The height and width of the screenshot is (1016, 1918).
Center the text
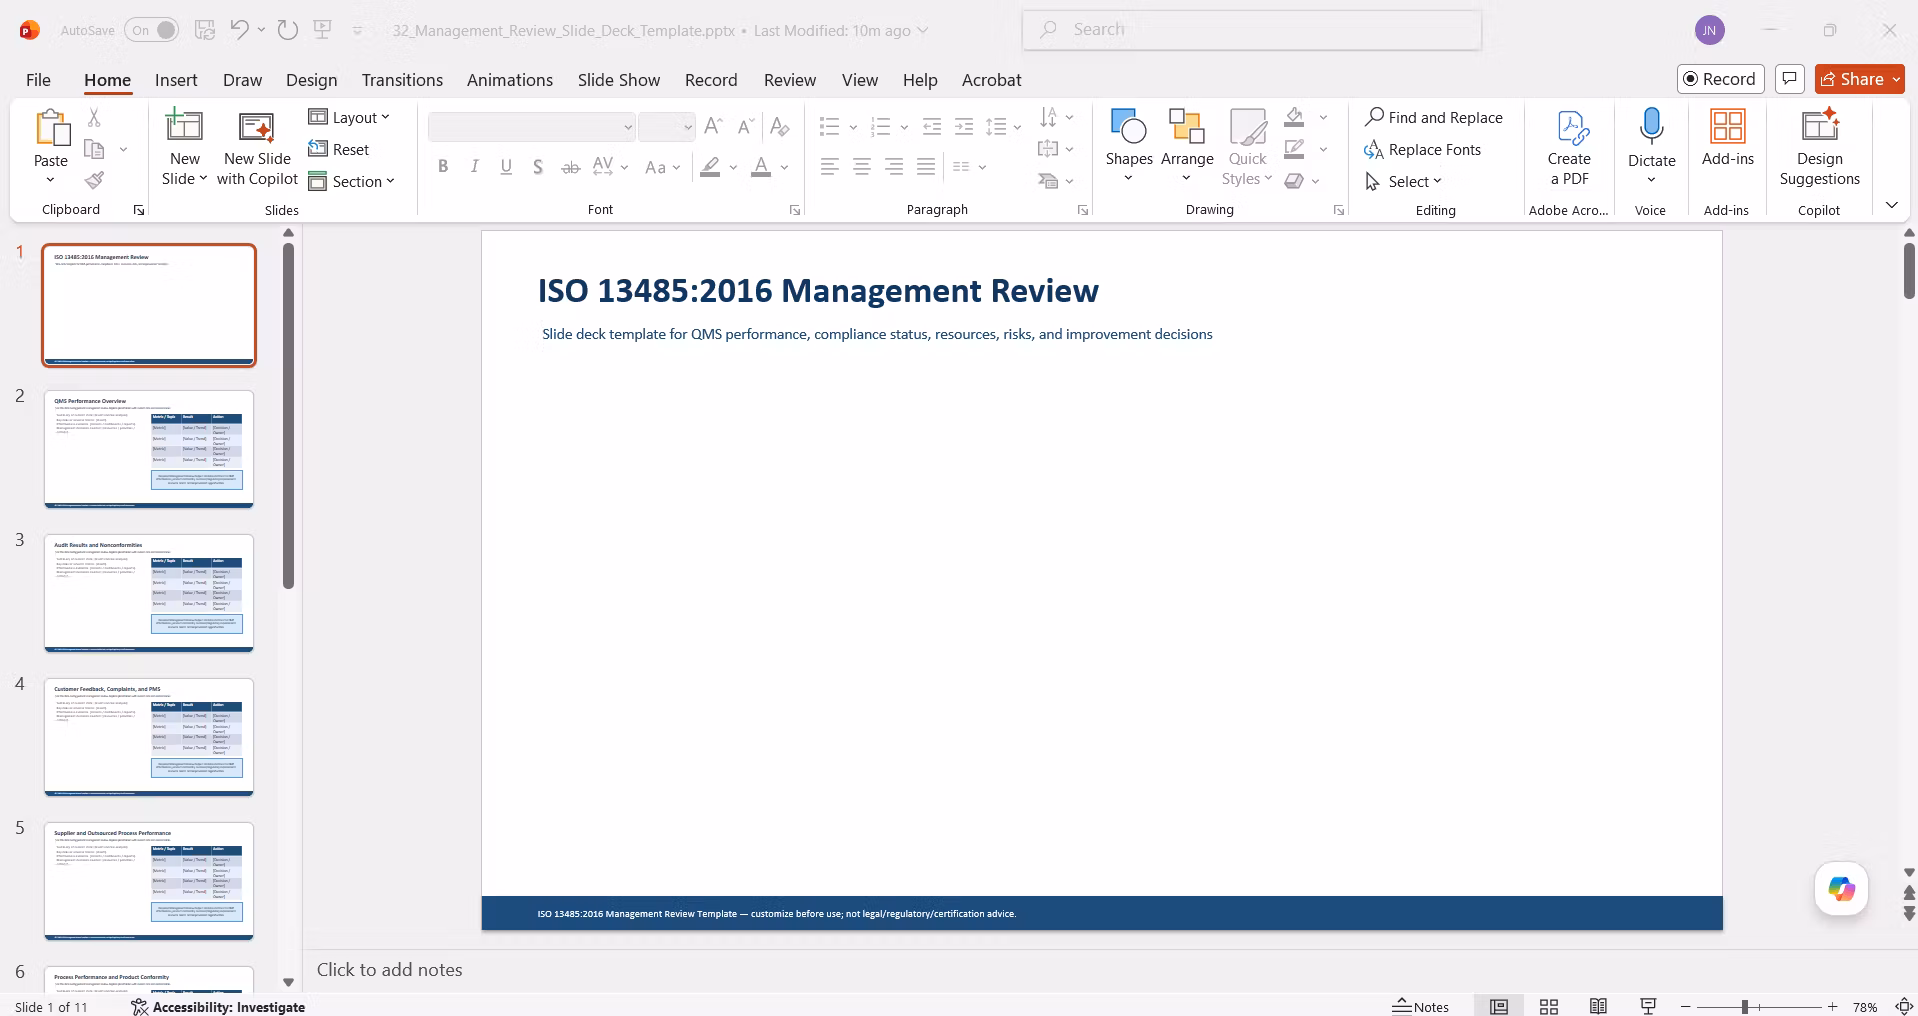coord(862,167)
